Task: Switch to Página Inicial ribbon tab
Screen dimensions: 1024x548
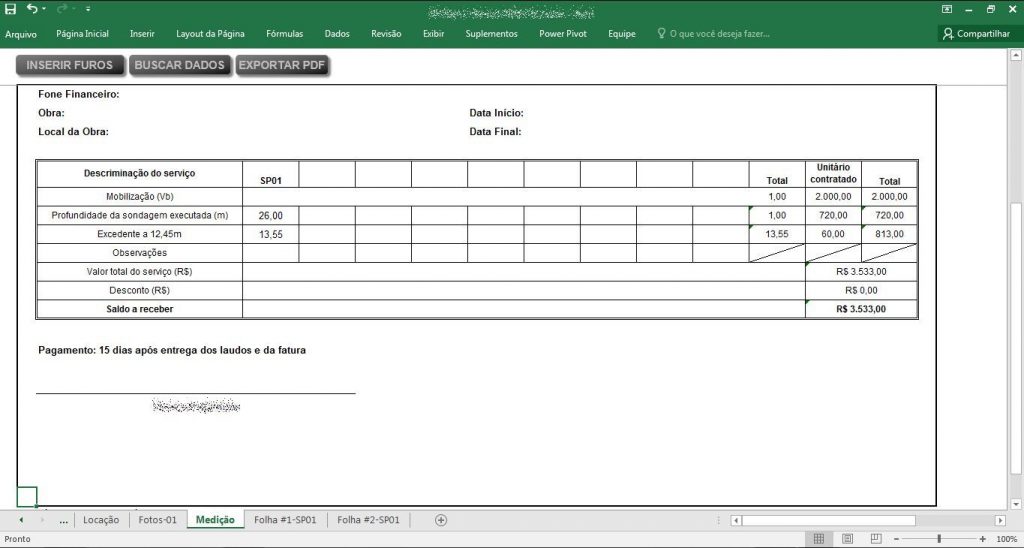Action: [82, 34]
